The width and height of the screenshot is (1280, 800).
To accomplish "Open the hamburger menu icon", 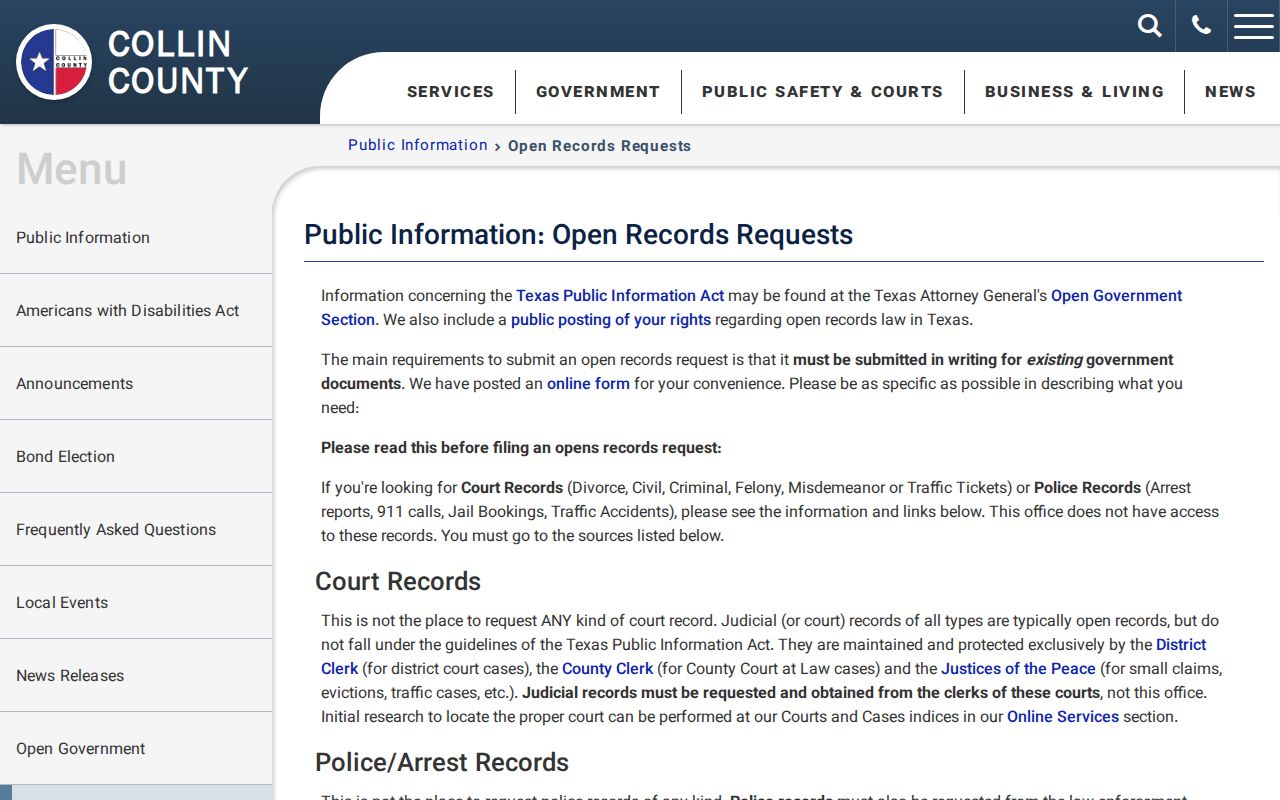I will (1254, 26).
